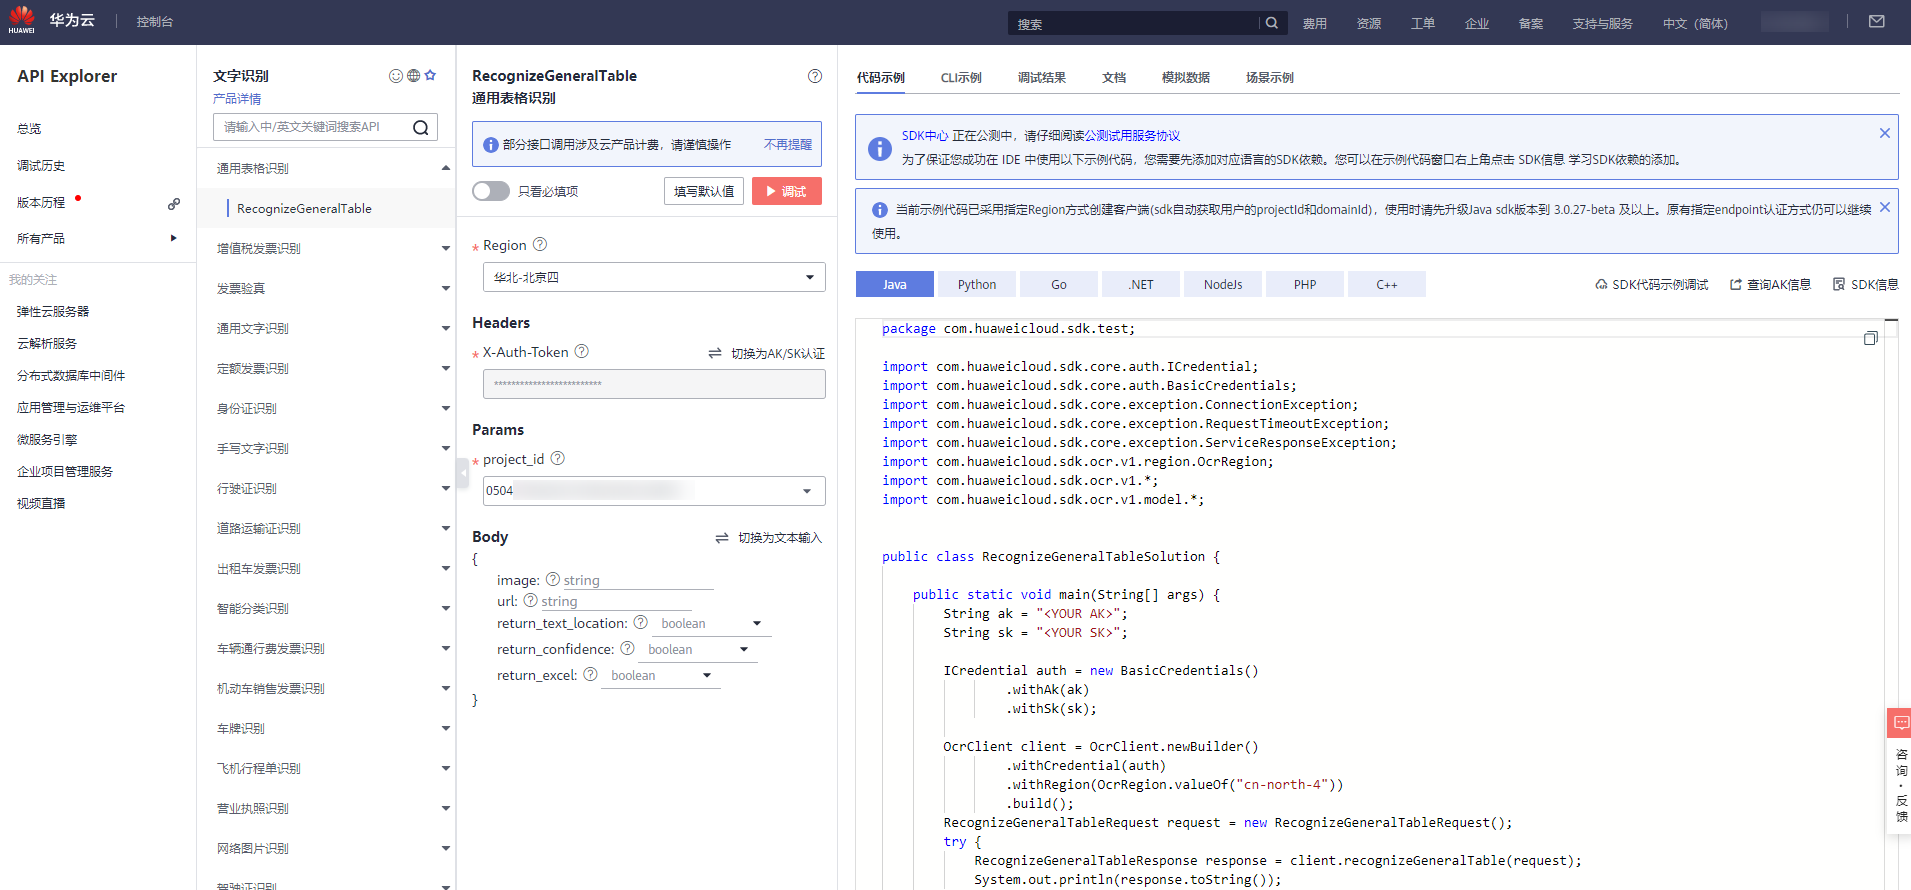Image resolution: width=1911 pixels, height=890 pixels.
Task: Open 公测试用服务协议 link
Action: tap(1133, 135)
